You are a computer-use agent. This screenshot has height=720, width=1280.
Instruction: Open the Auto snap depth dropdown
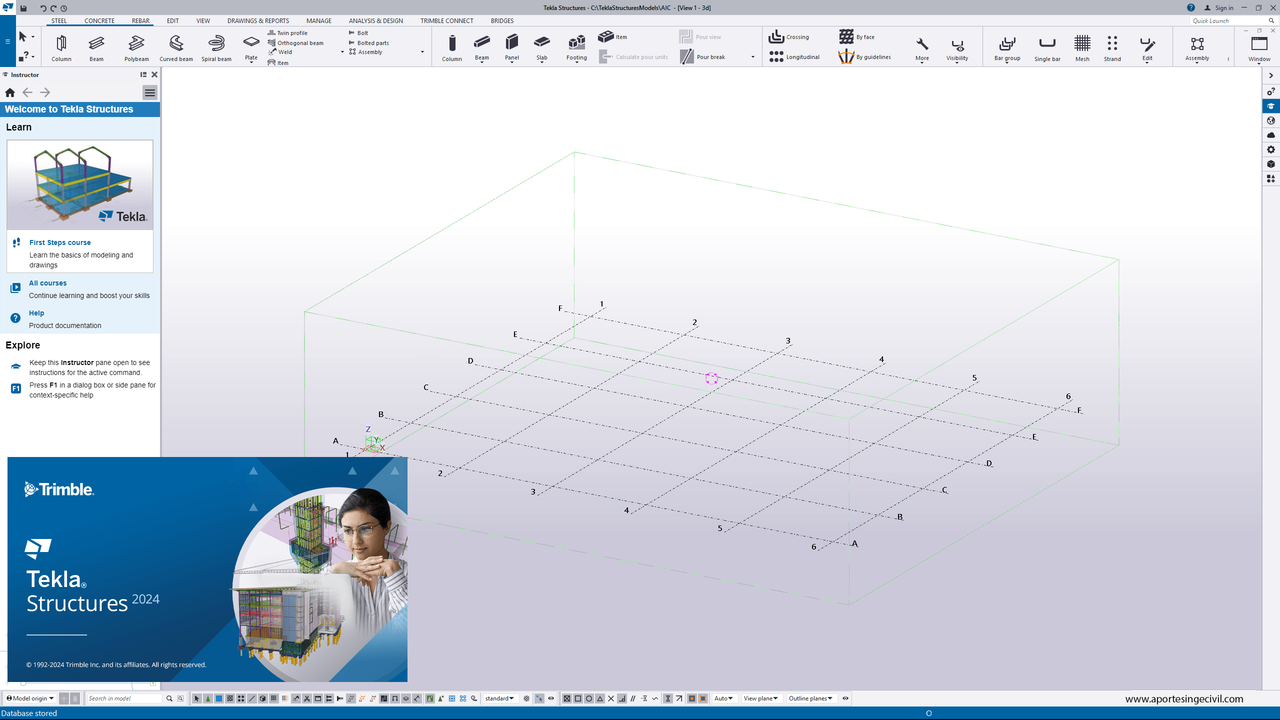724,698
